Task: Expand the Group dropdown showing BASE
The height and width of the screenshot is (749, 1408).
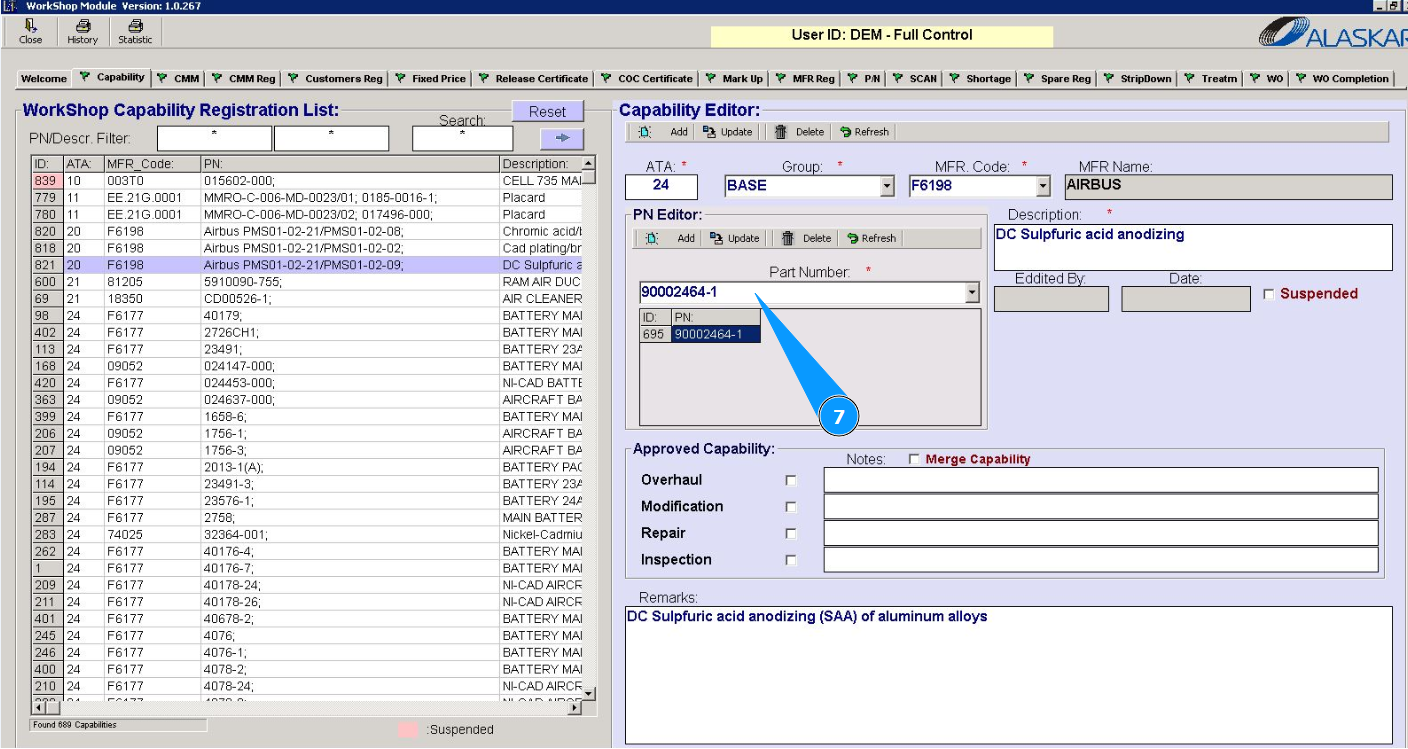Action: (886, 187)
